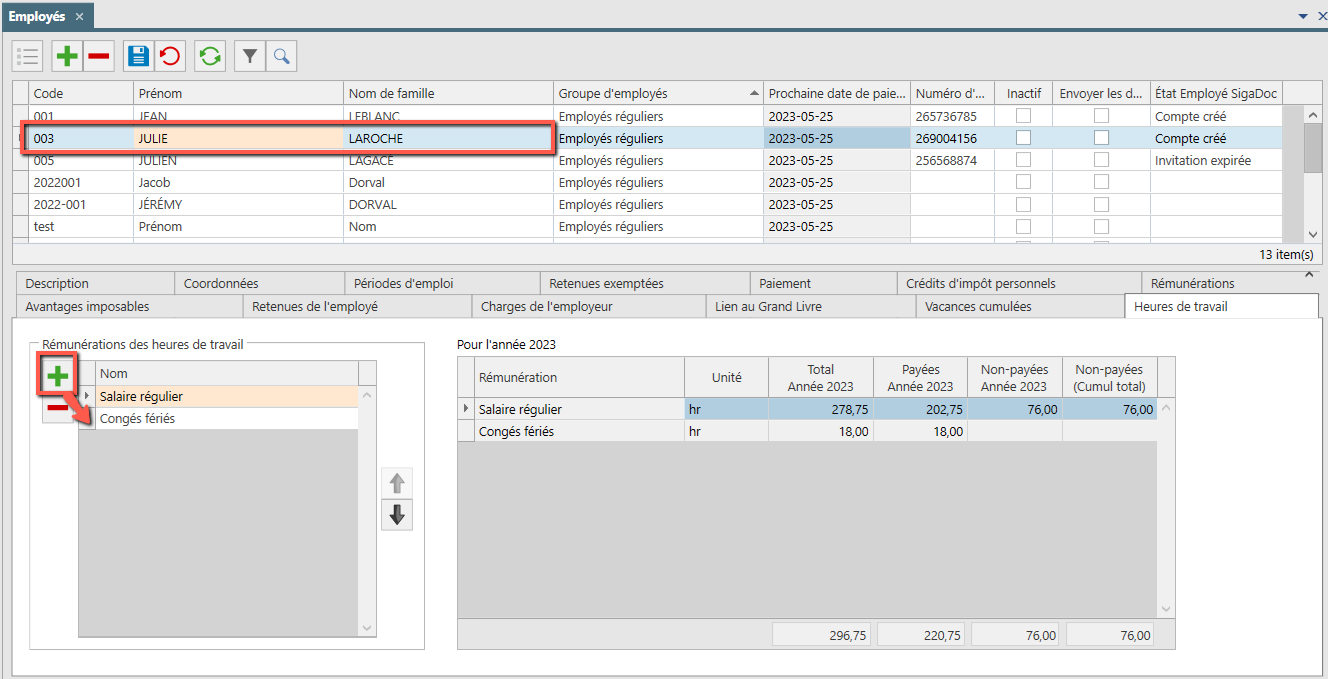Sort by the Prénom column header

[x=239, y=93]
